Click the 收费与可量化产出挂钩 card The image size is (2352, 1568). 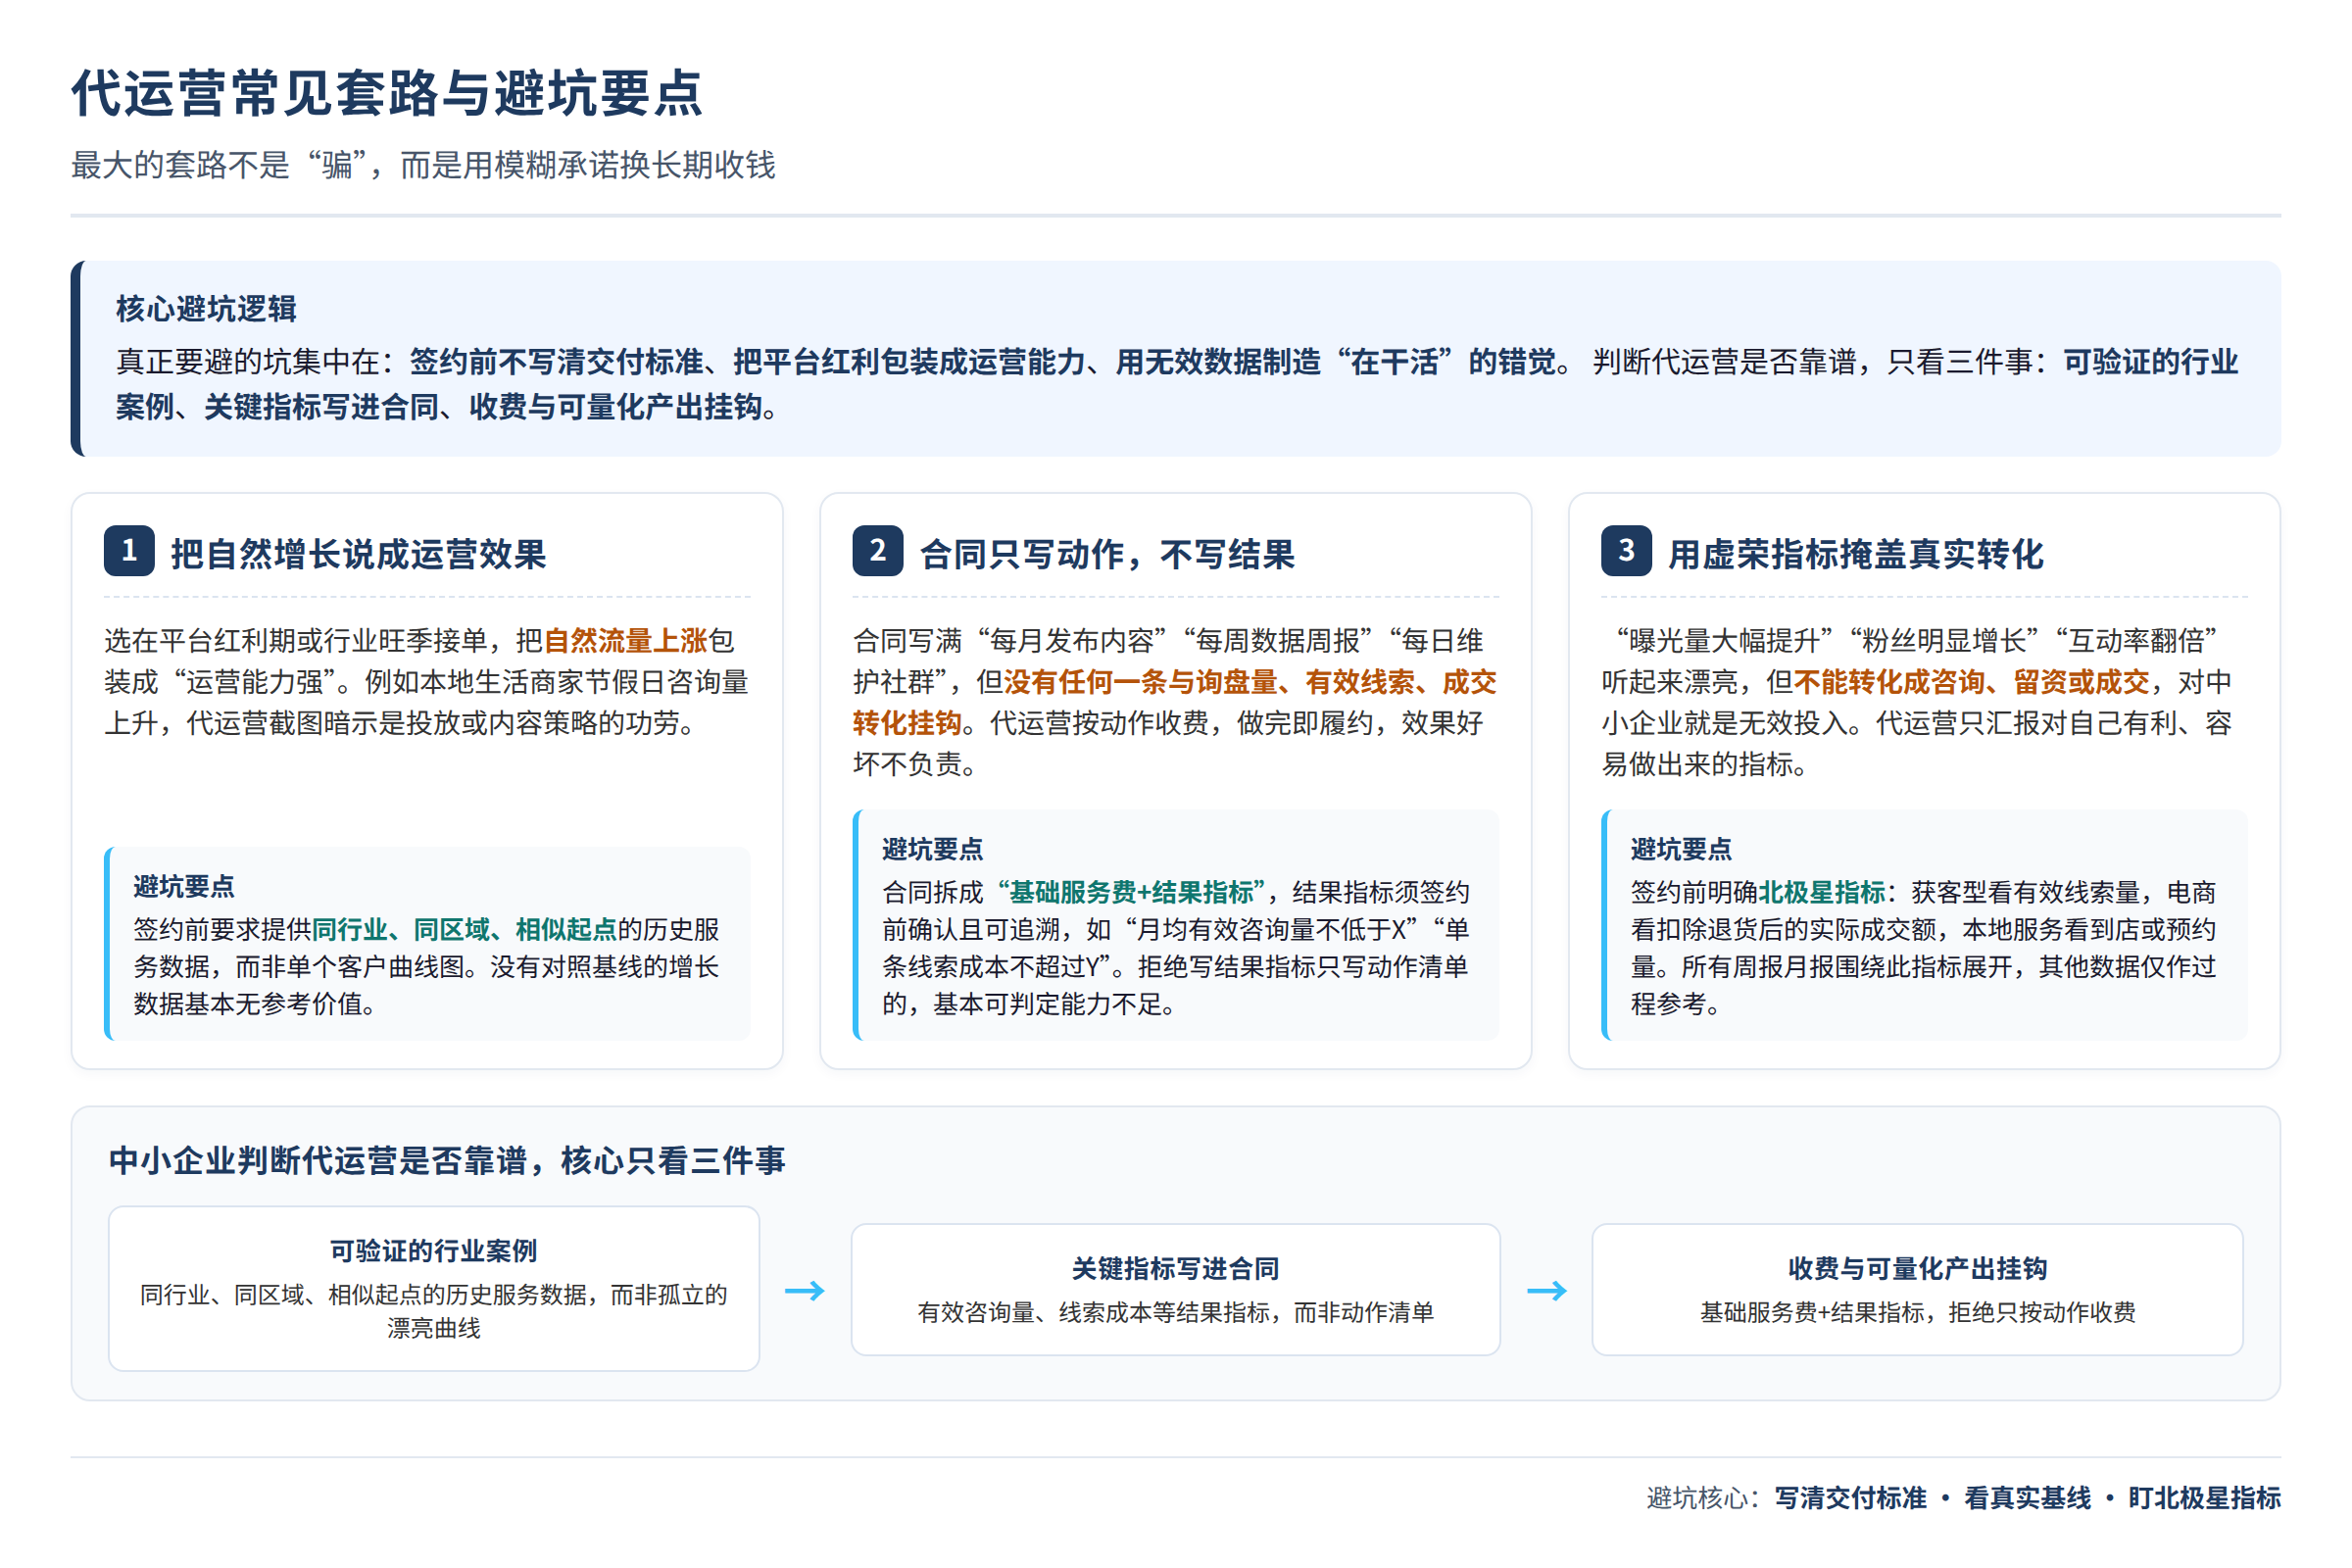click(1918, 1290)
